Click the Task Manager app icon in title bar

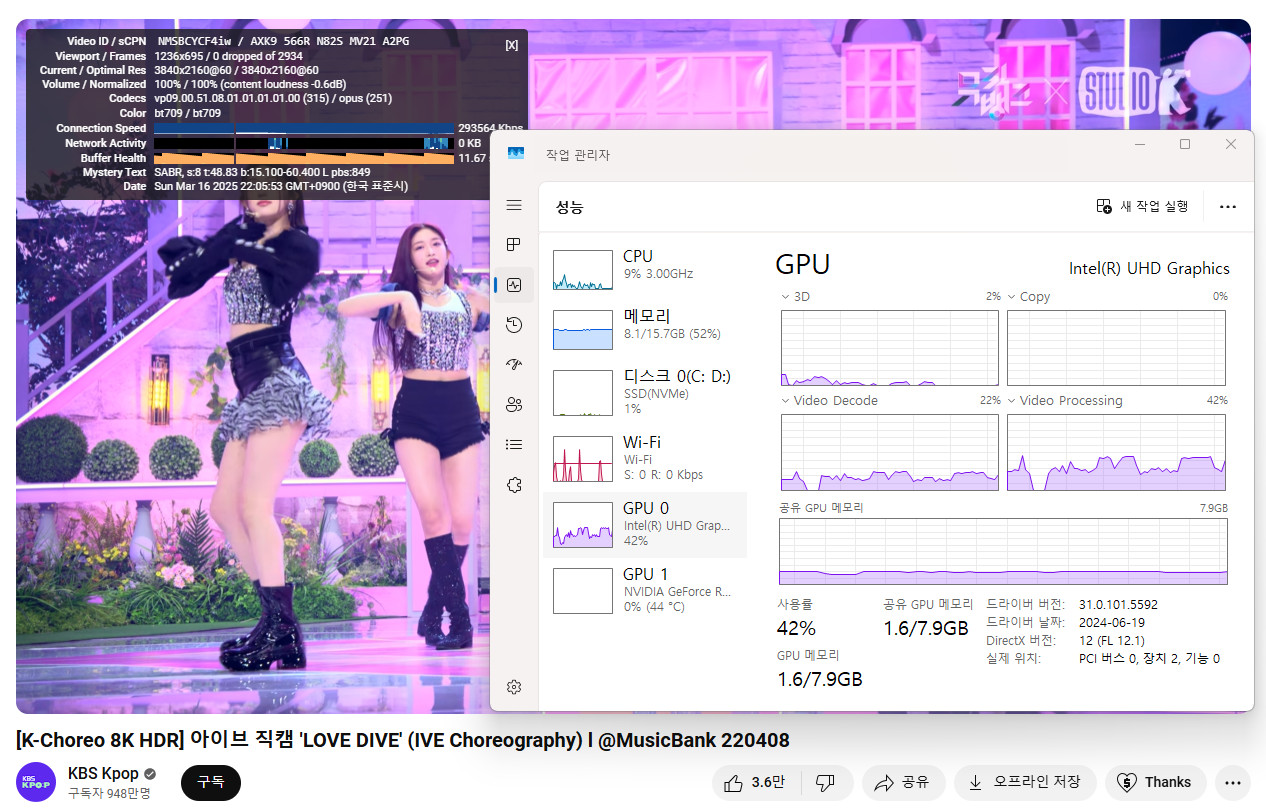516,154
